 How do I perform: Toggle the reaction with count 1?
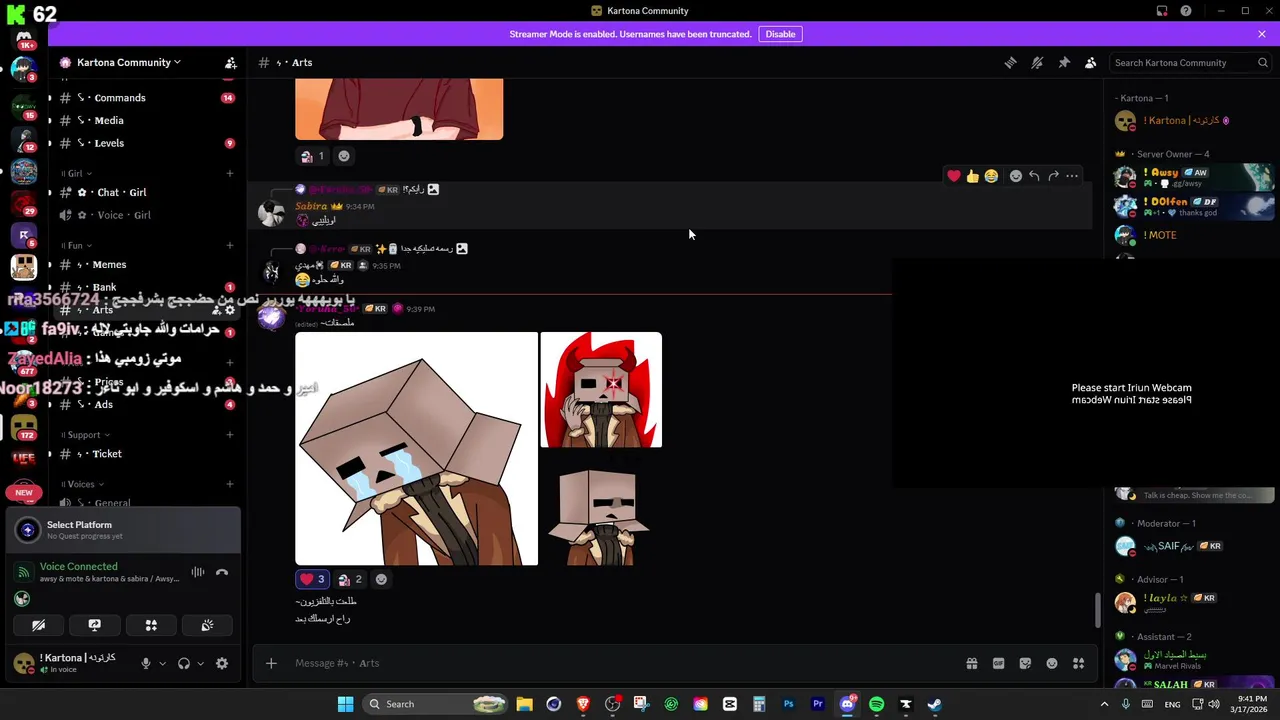313,156
